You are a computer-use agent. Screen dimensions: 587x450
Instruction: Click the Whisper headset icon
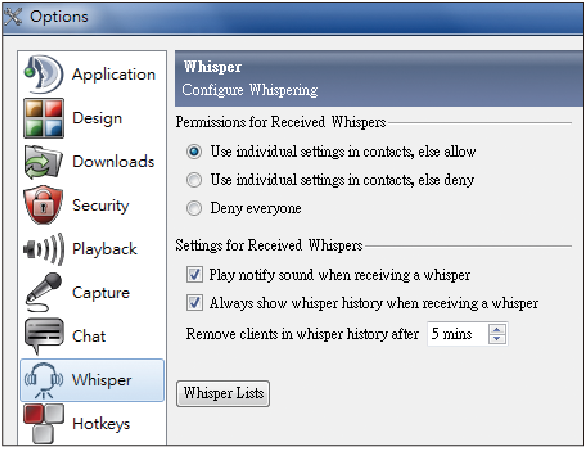click(43, 380)
